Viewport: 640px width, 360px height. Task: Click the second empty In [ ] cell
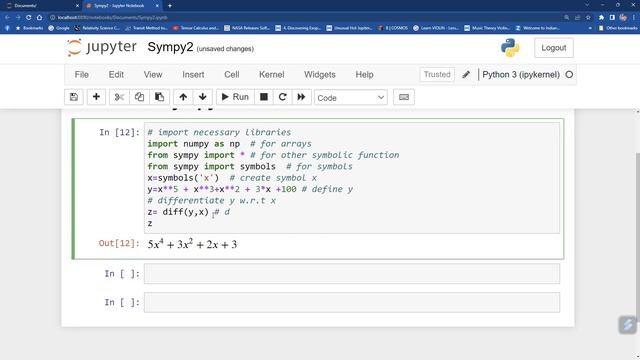tap(352, 302)
